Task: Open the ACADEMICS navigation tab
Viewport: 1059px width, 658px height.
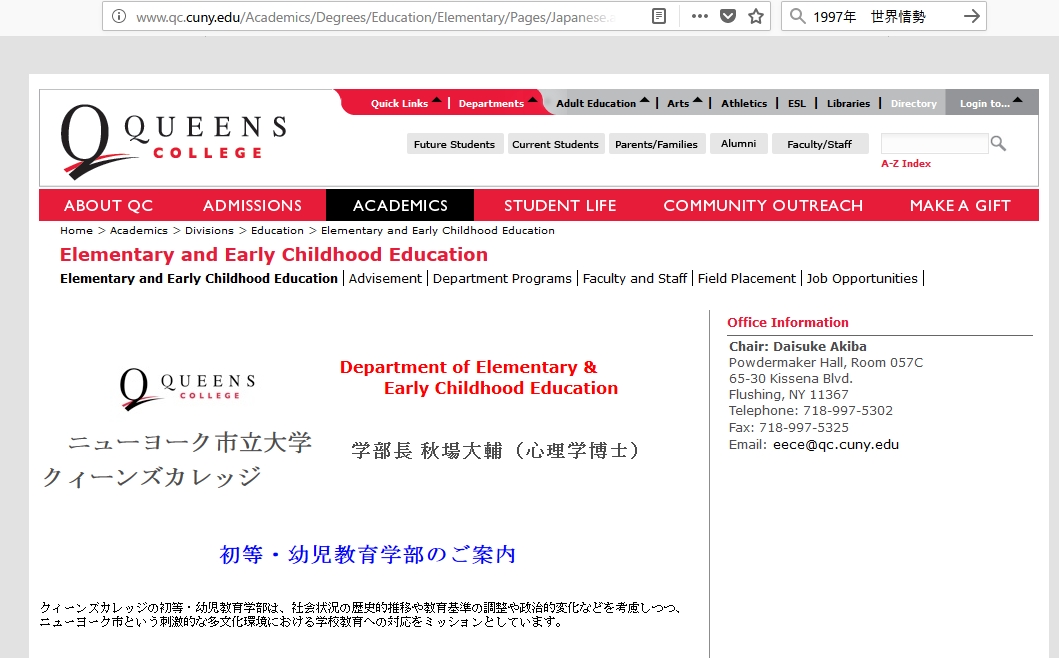Action: [x=400, y=205]
